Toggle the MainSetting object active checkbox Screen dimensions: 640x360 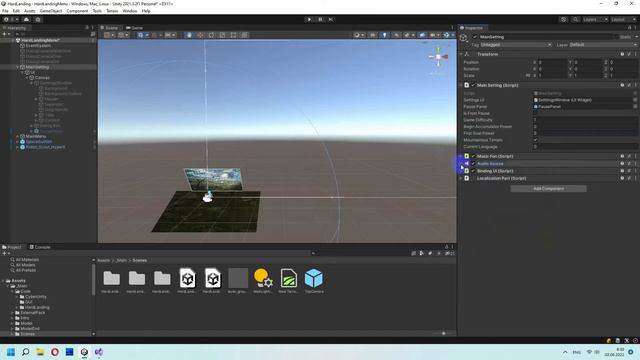(475, 37)
